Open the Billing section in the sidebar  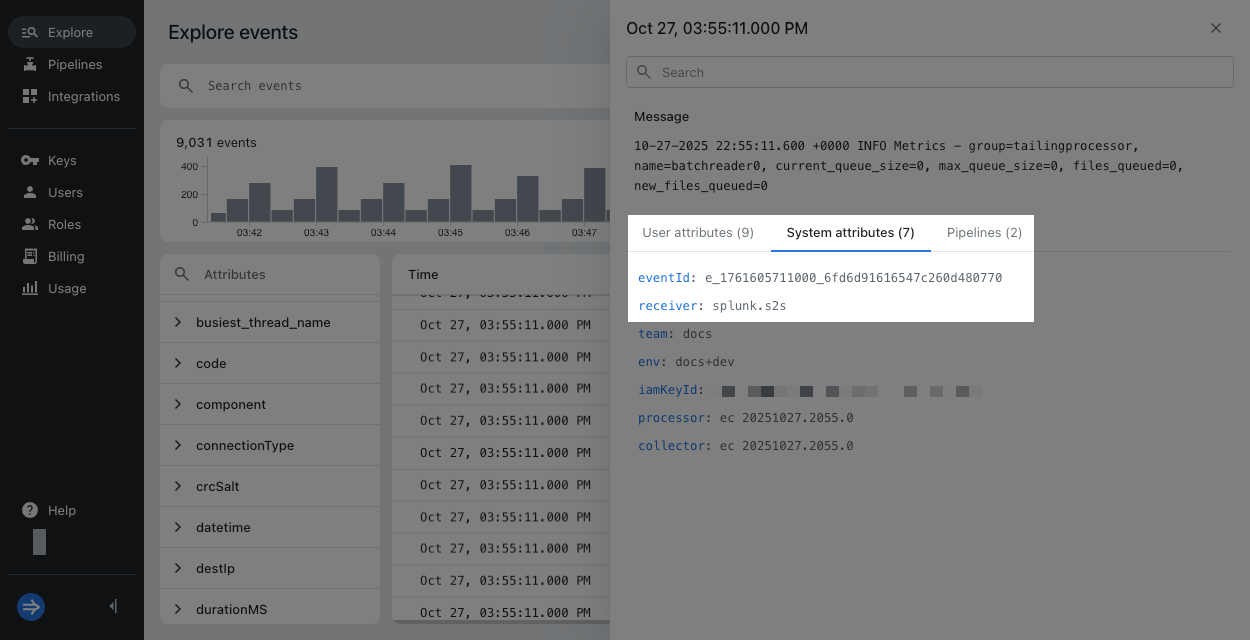tap(64, 256)
